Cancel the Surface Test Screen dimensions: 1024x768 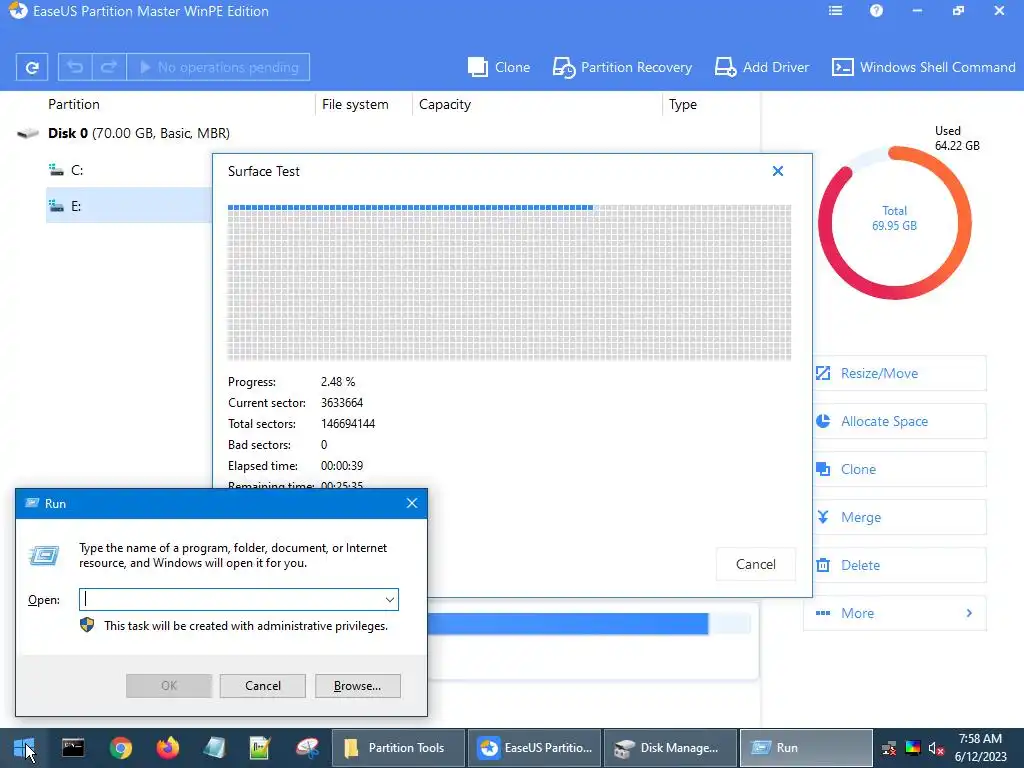[x=756, y=564]
